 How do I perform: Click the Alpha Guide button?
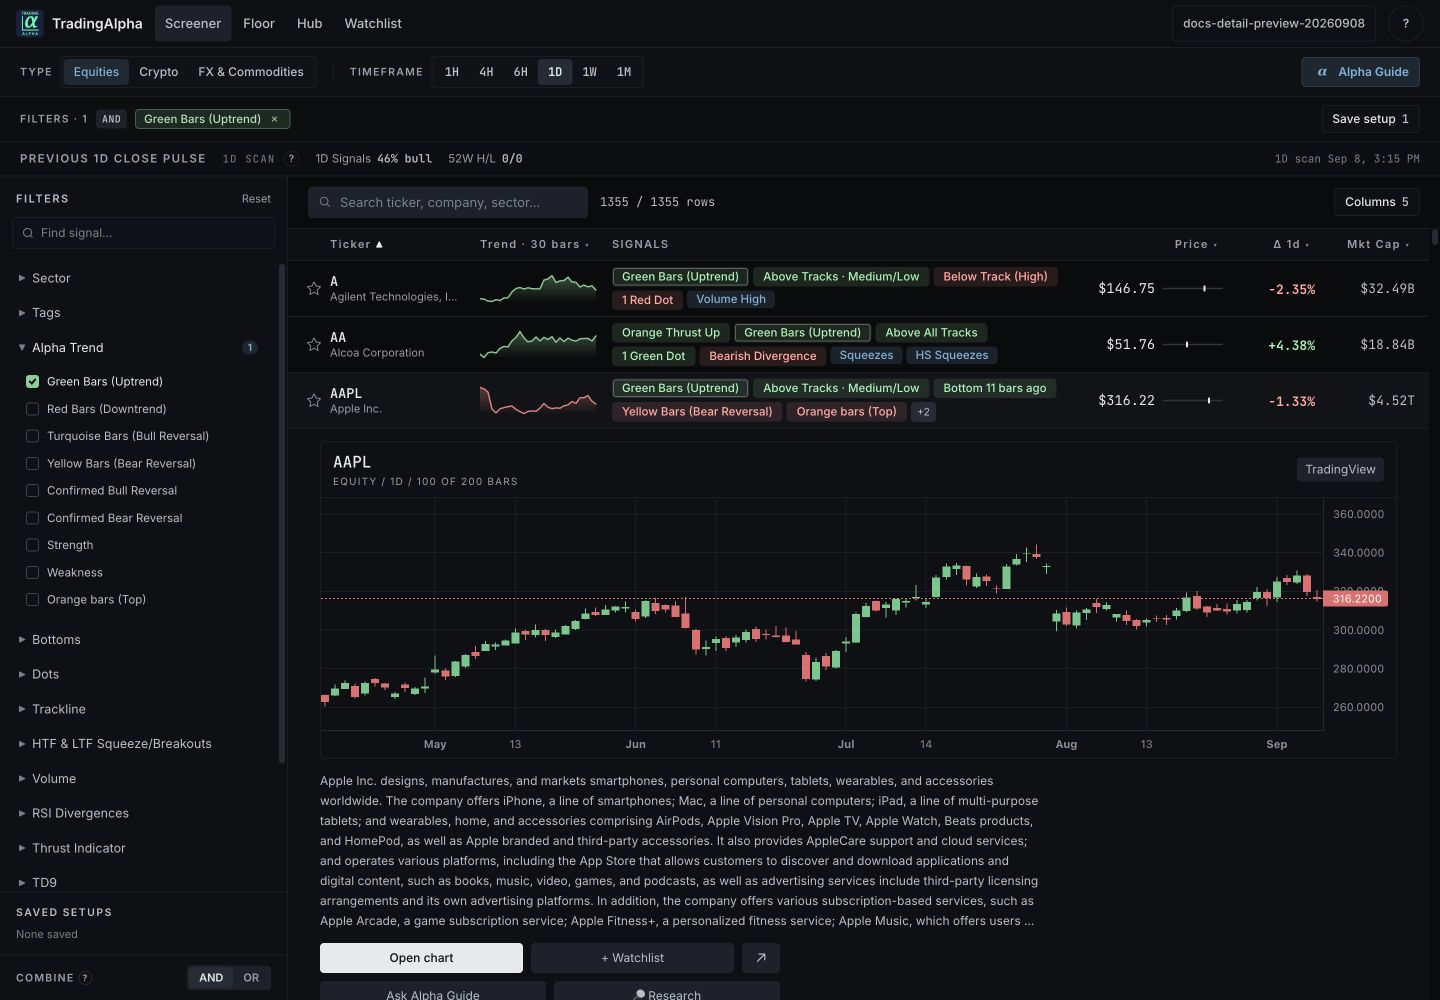coord(1360,72)
